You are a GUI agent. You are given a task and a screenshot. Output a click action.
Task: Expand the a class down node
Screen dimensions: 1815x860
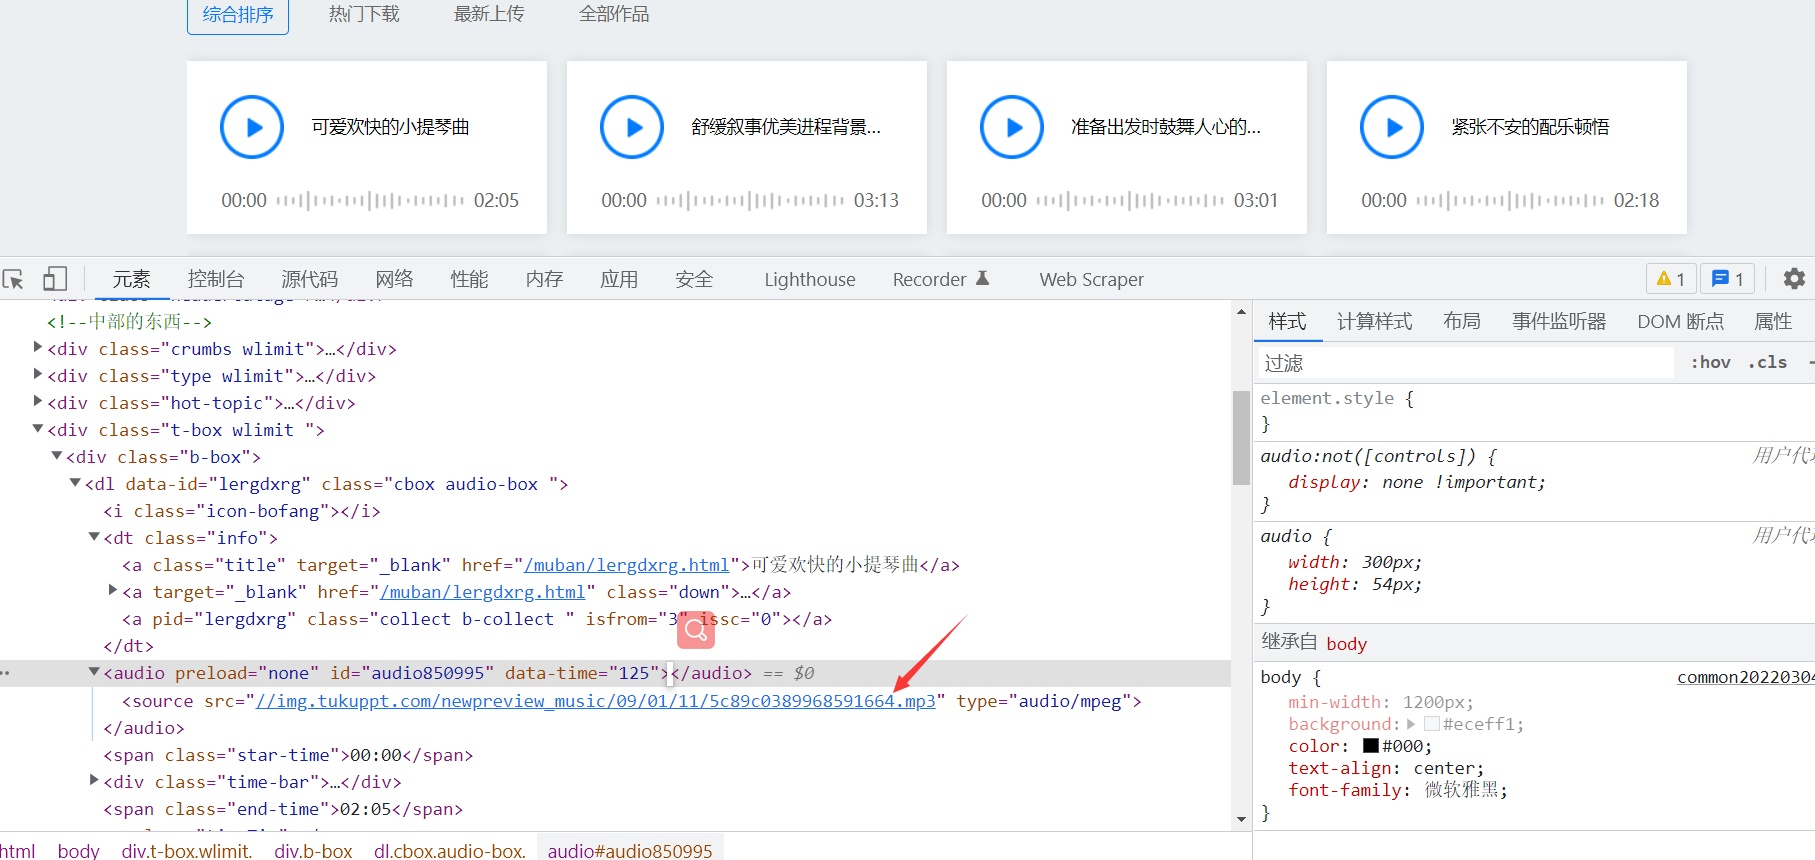click(113, 590)
